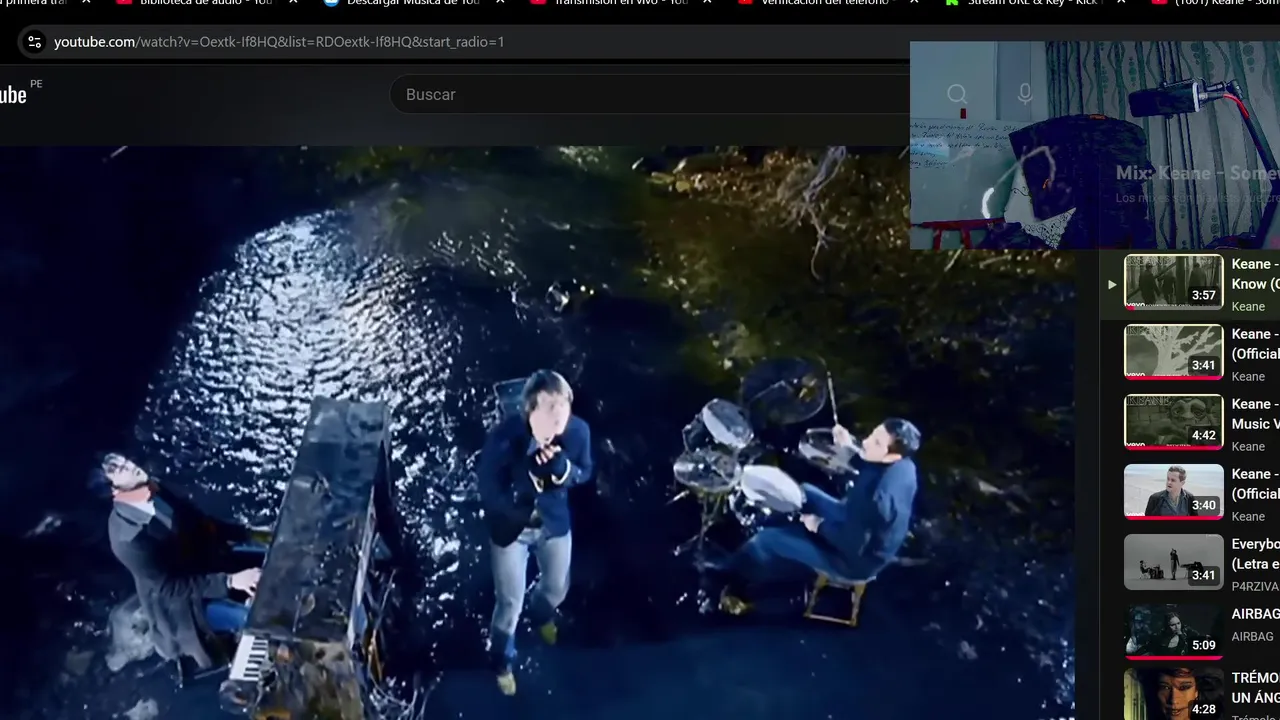Screen dimensions: 1280x720
Task: Click Keane channel name under 3:40 video
Action: coord(1248,516)
